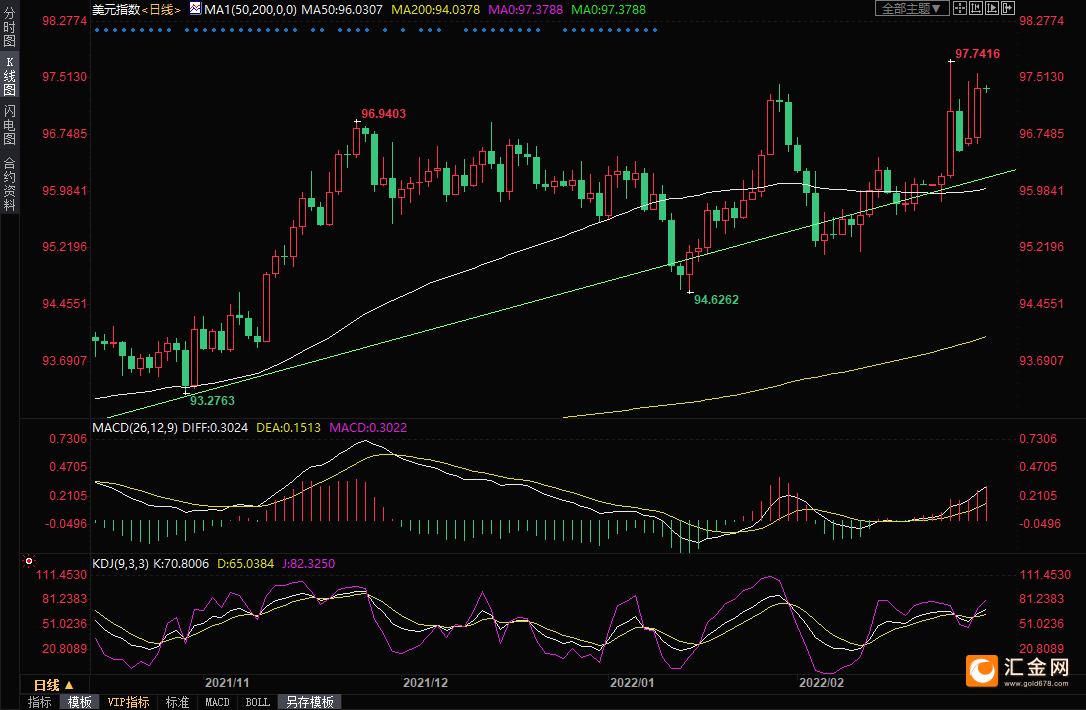Select the 模板 bottom tab
The height and width of the screenshot is (710, 1086).
(80, 702)
